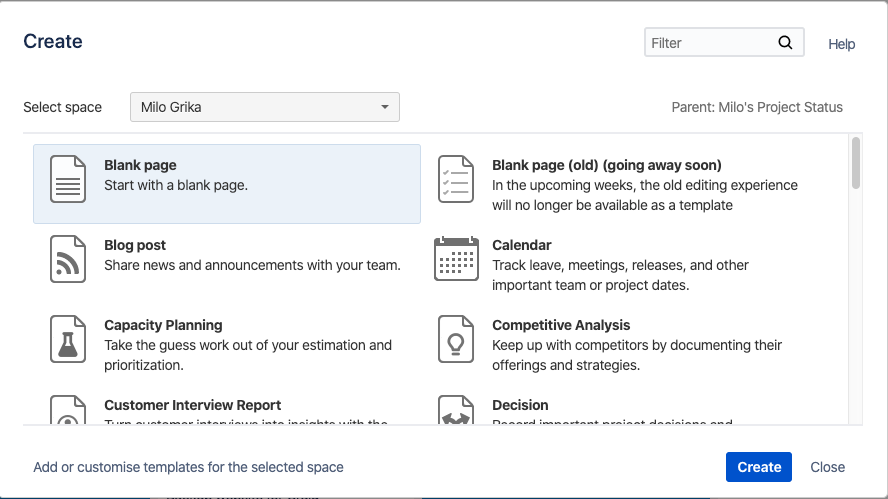This screenshot has height=499, width=888.
Task: Pick the Competitive Analysis template title
Action: [x=561, y=325]
